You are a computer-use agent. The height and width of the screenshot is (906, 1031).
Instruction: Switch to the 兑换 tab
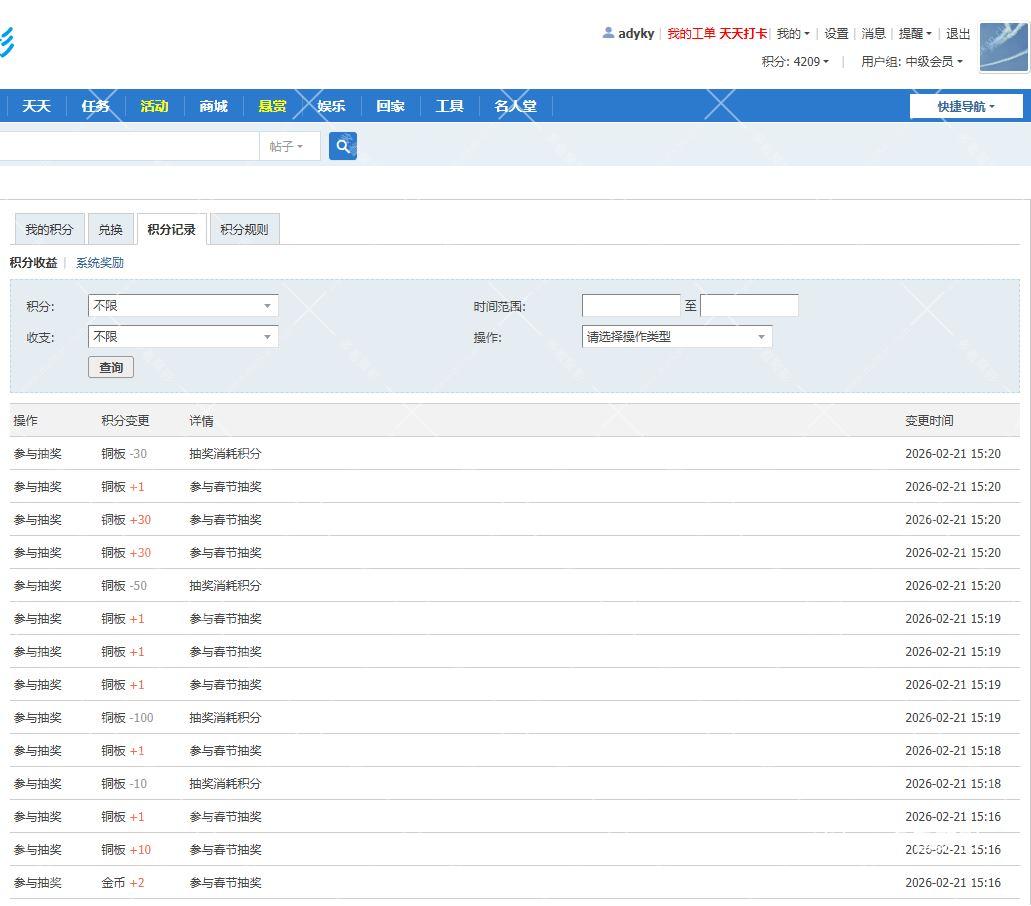click(110, 230)
